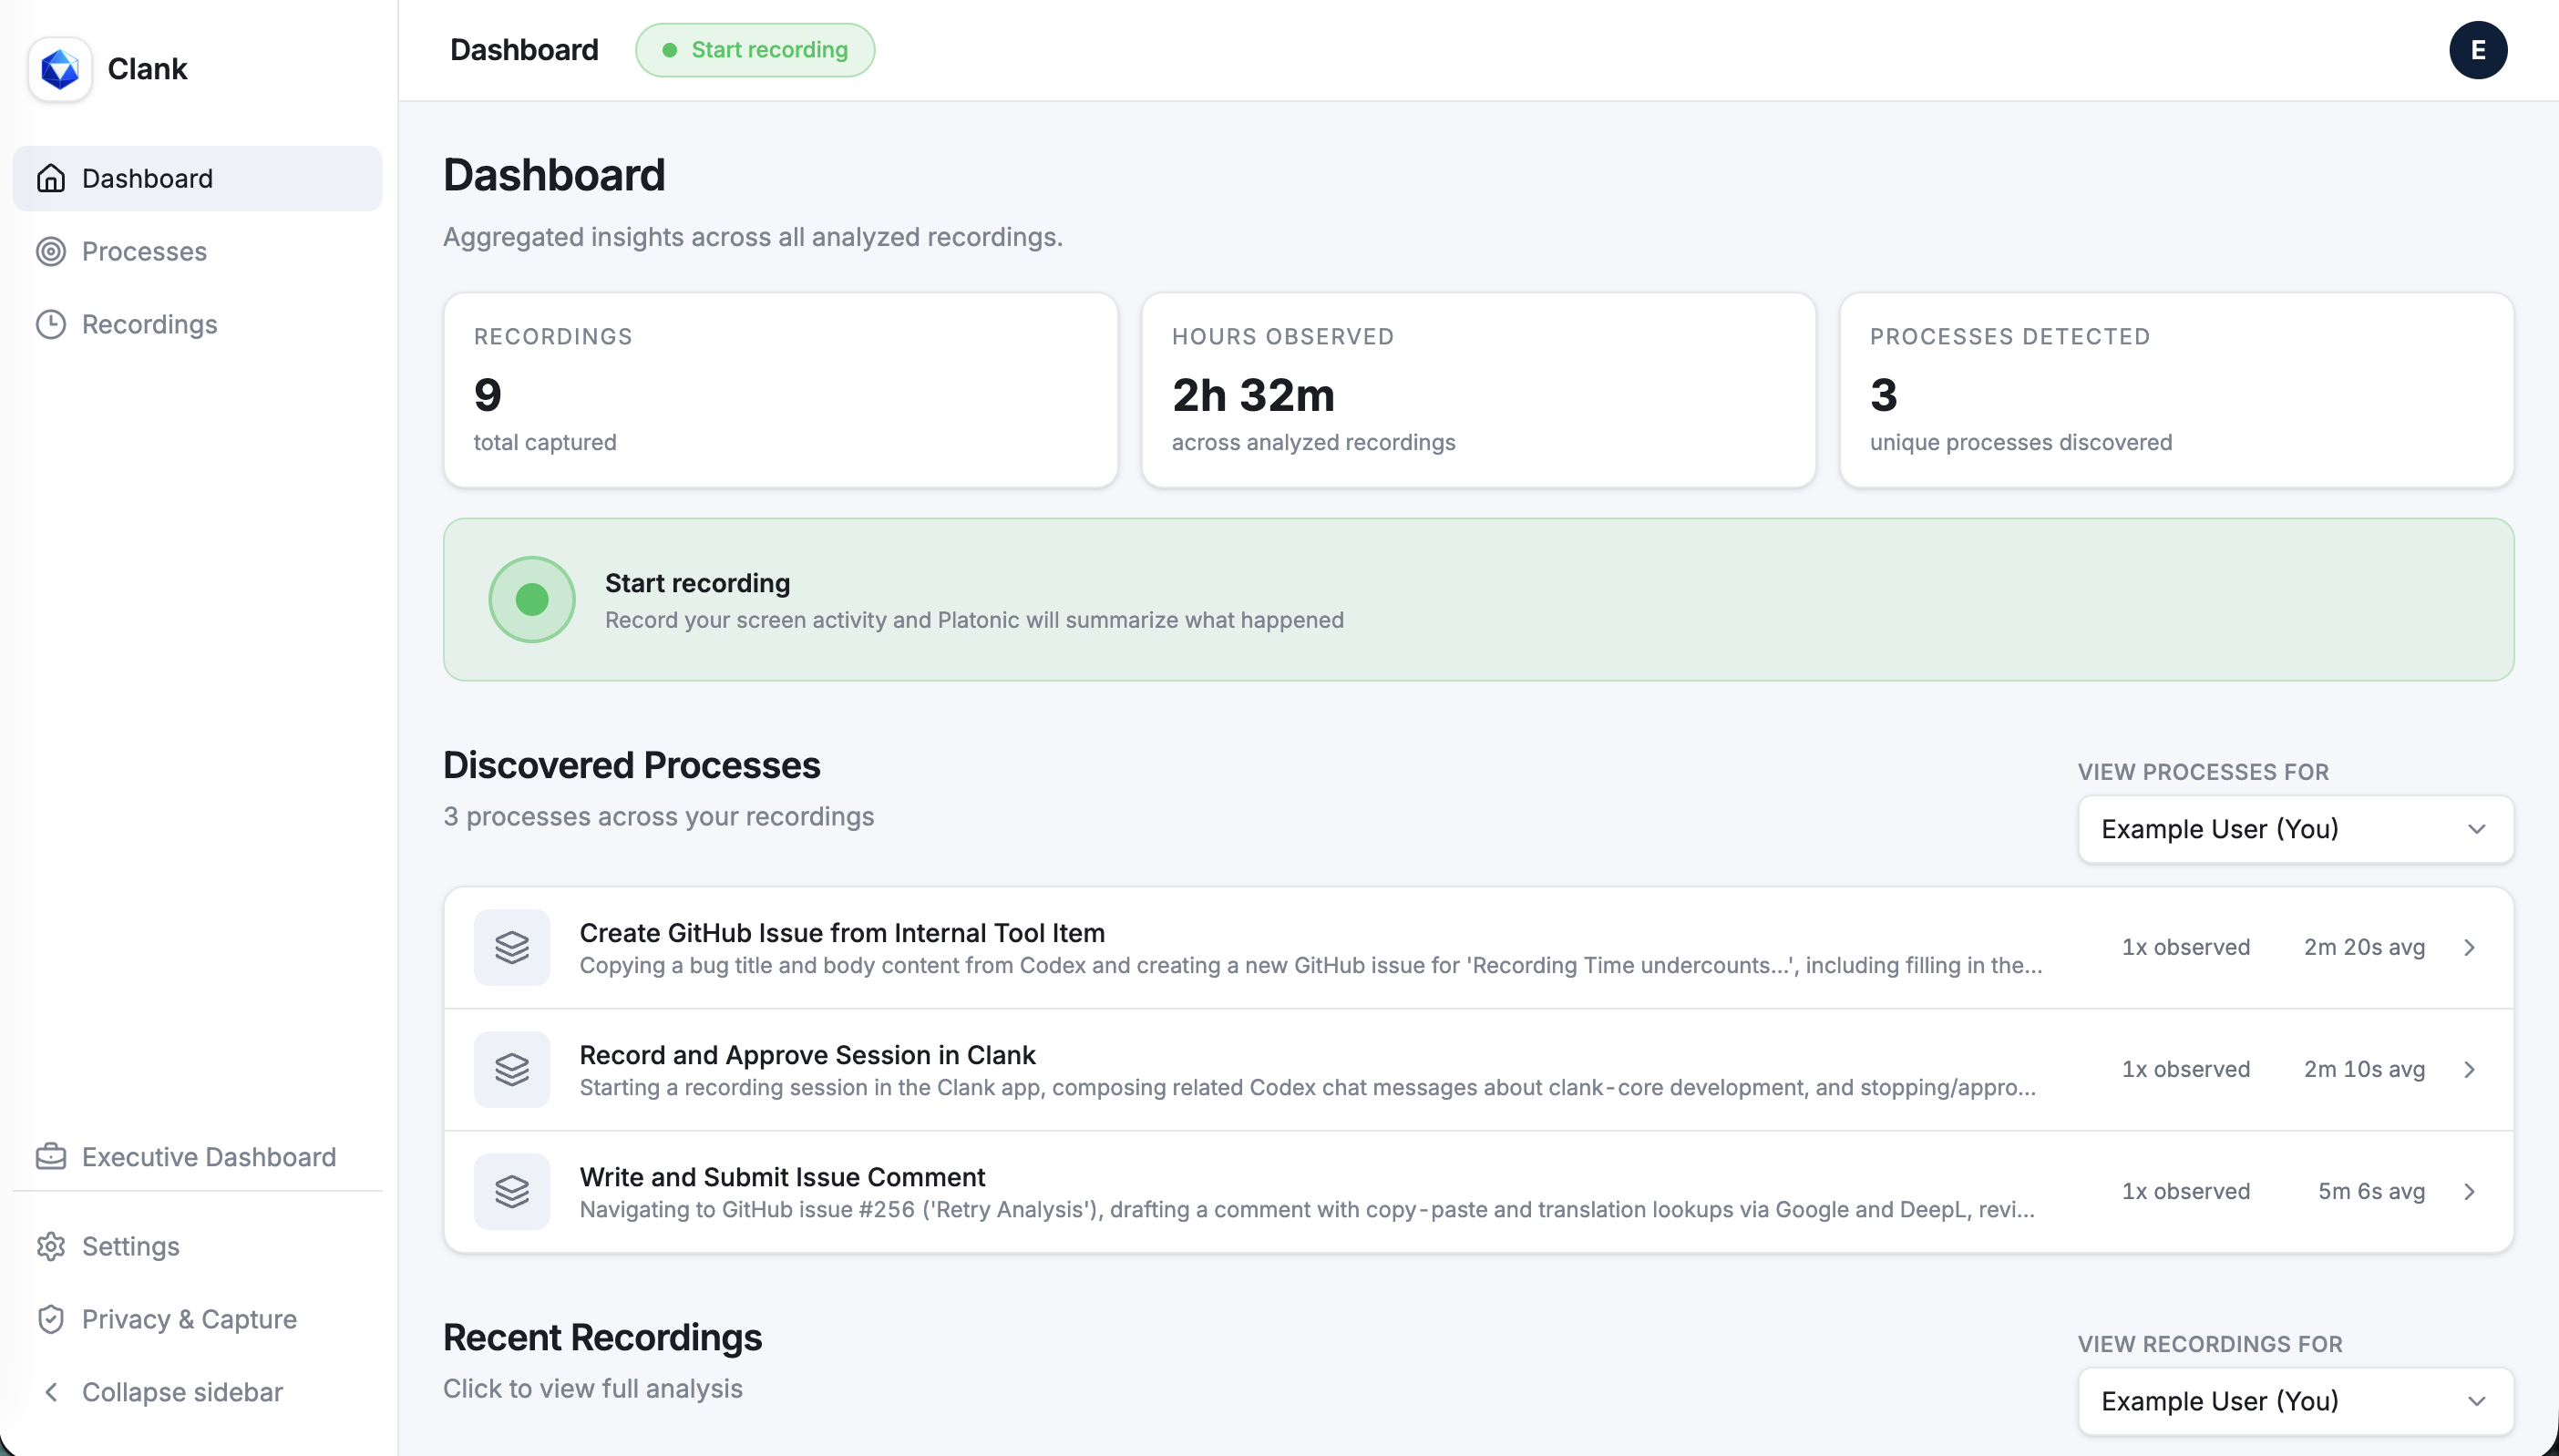This screenshot has height=1456, width=2559.
Task: Open the View Recordings For dropdown
Action: pos(2295,1401)
